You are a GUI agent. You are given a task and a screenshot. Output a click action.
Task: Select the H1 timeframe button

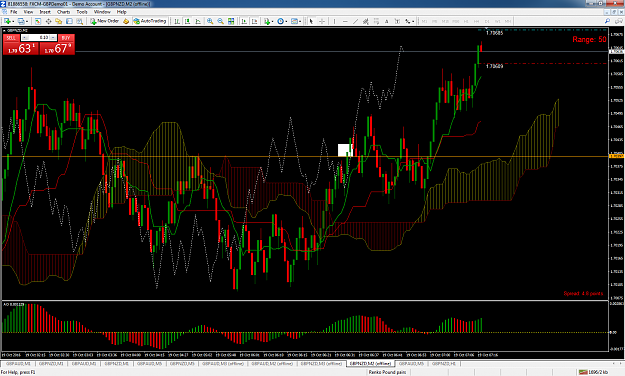coord(466,21)
